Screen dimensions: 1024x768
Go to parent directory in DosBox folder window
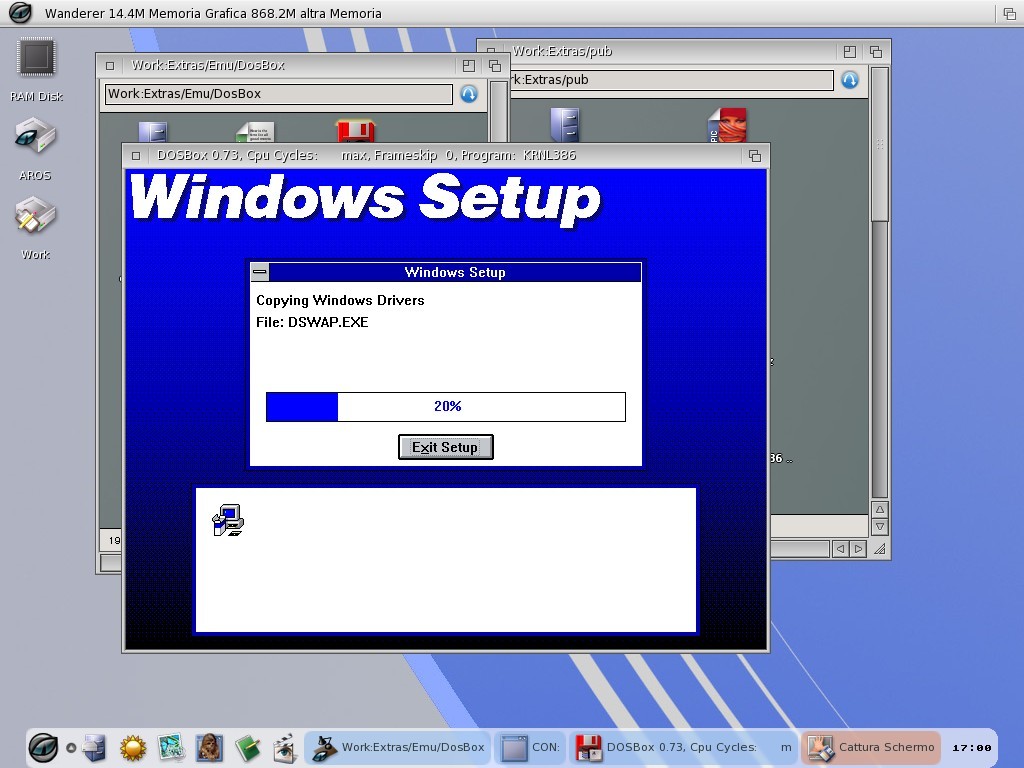469,94
